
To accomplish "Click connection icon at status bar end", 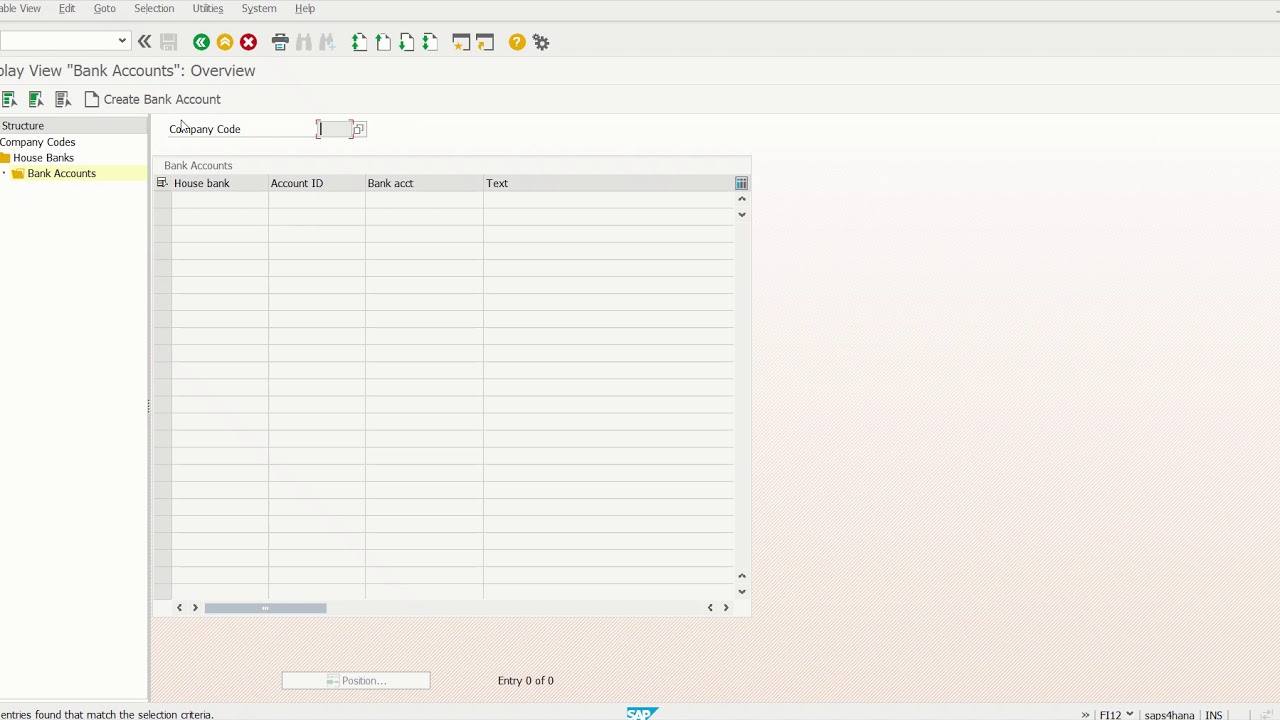I will point(1267,715).
